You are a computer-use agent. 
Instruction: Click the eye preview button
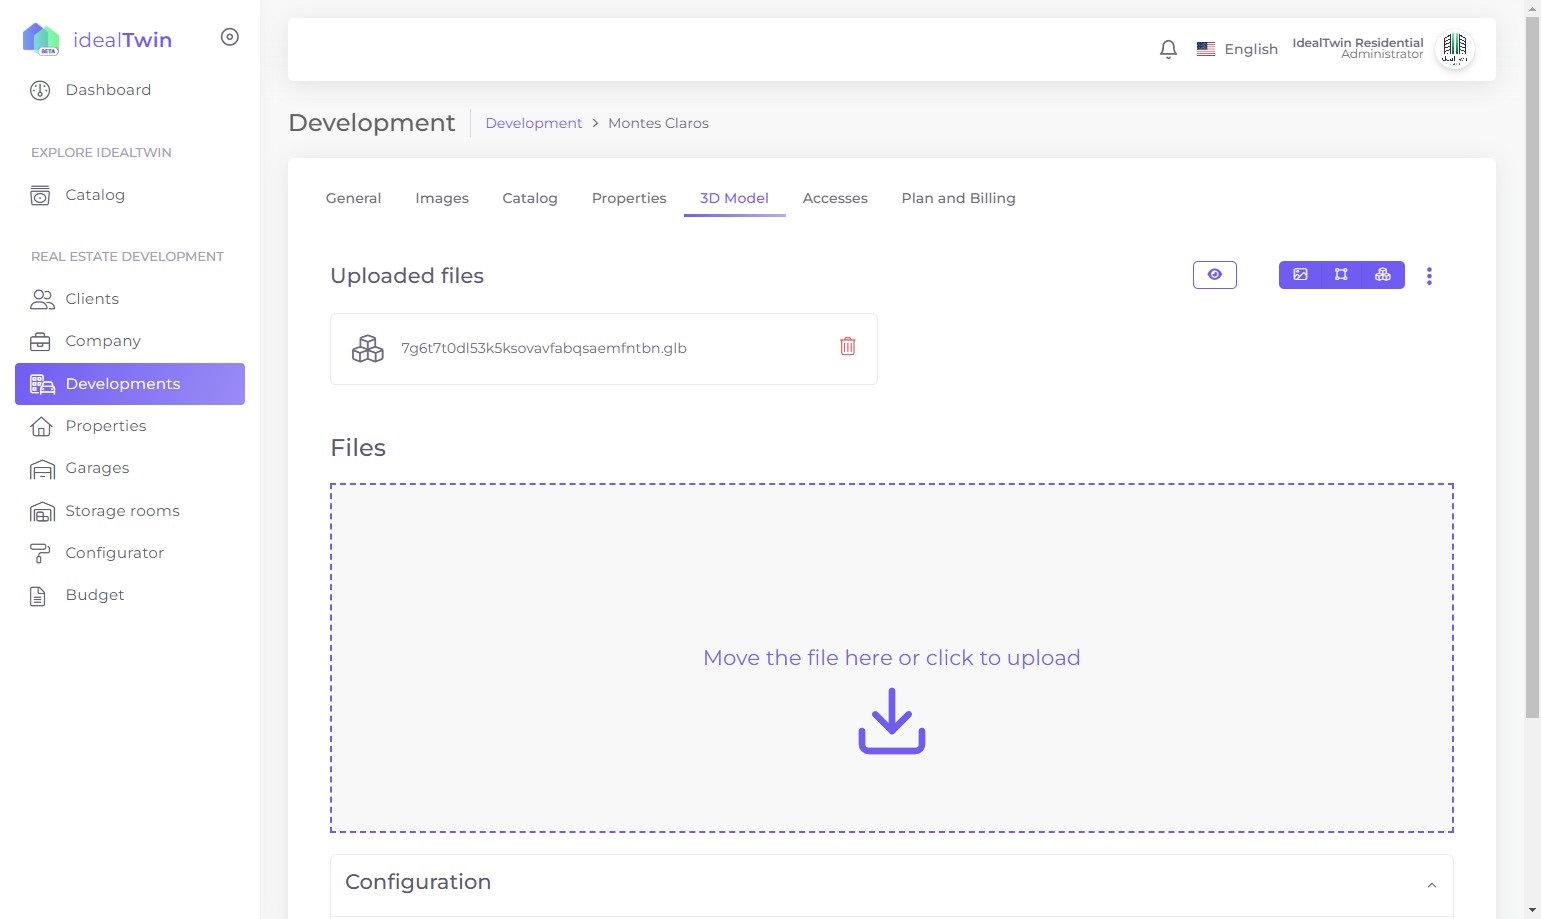point(1214,275)
